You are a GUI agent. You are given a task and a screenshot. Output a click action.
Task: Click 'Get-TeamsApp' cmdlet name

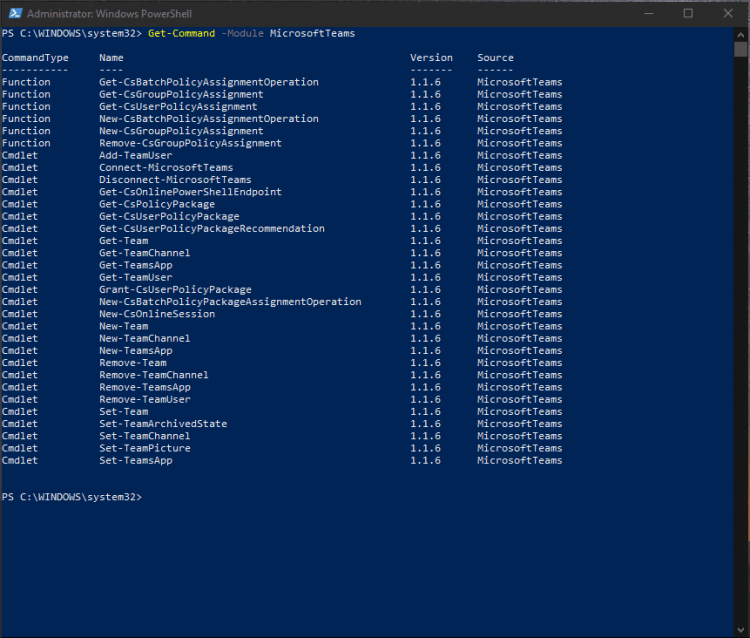click(136, 265)
